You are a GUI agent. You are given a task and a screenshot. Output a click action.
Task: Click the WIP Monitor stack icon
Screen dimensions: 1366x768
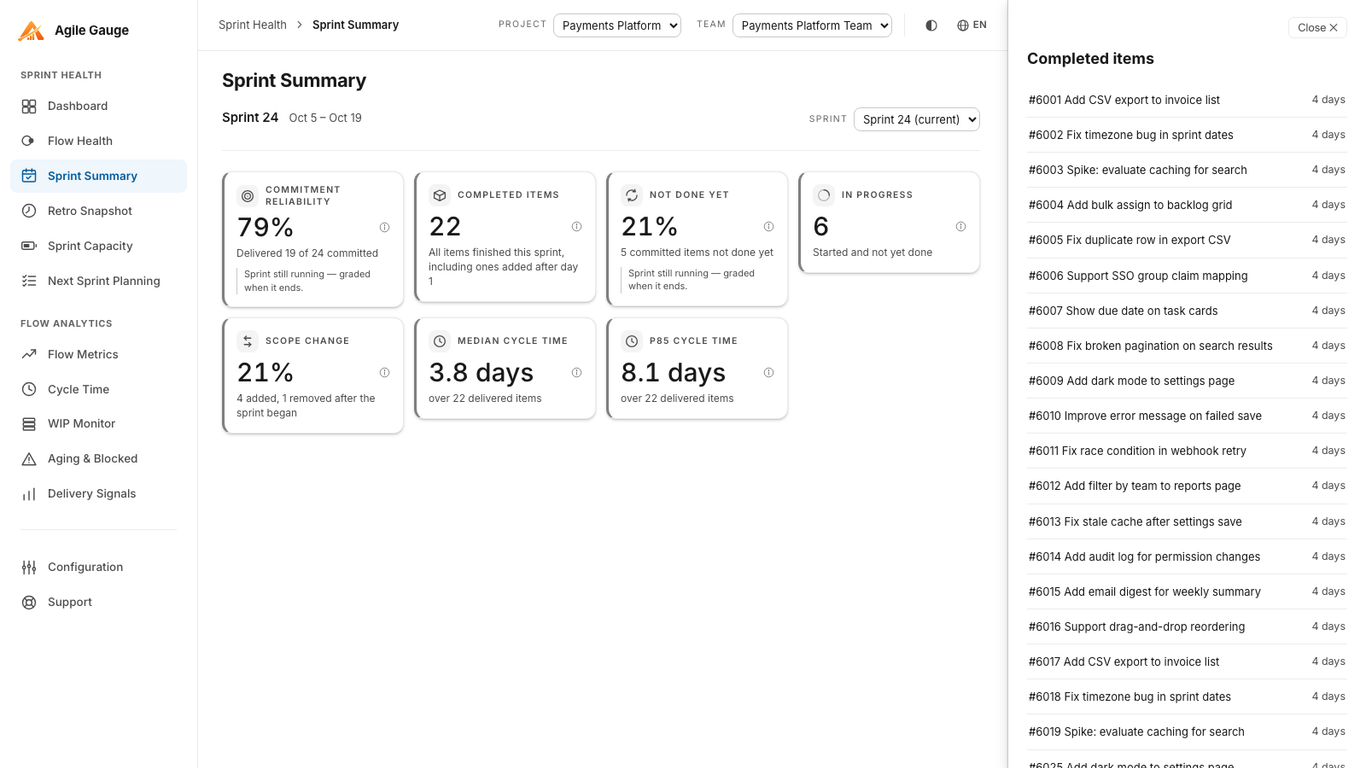[x=29, y=424]
